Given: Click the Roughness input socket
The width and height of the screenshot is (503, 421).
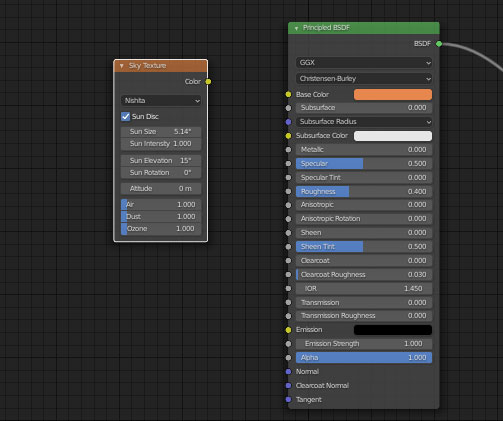Looking at the screenshot, I should (x=288, y=192).
